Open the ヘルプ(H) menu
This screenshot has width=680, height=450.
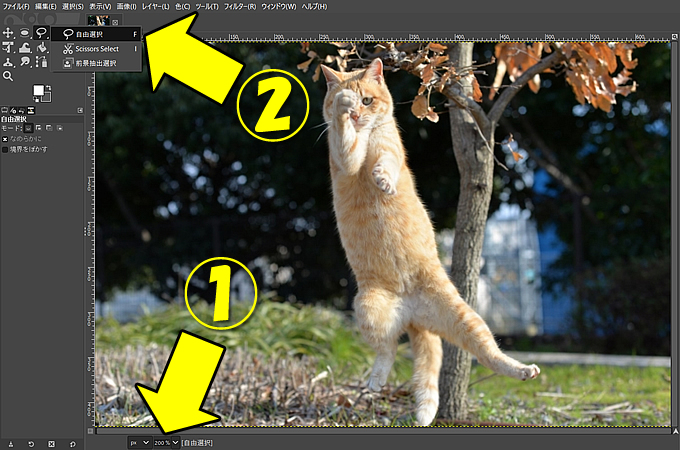click(x=314, y=7)
